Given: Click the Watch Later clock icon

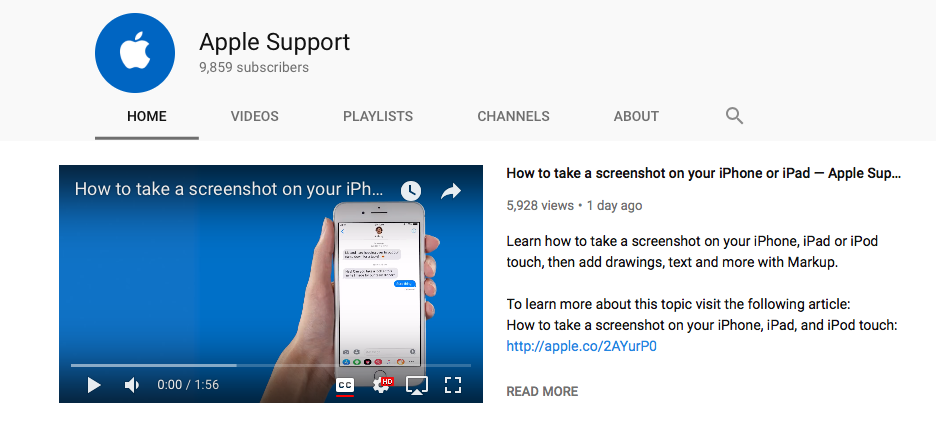Looking at the screenshot, I should coord(411,191).
